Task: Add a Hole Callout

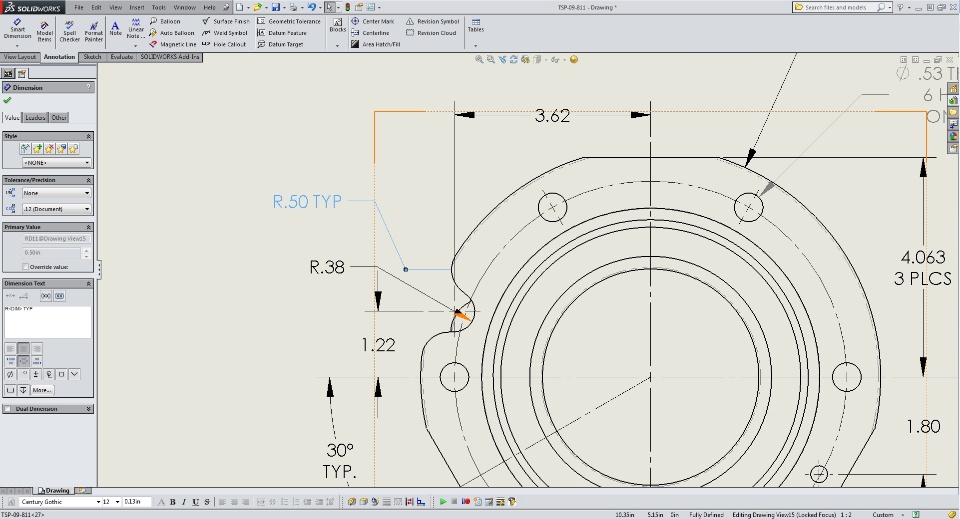Action: 224,45
